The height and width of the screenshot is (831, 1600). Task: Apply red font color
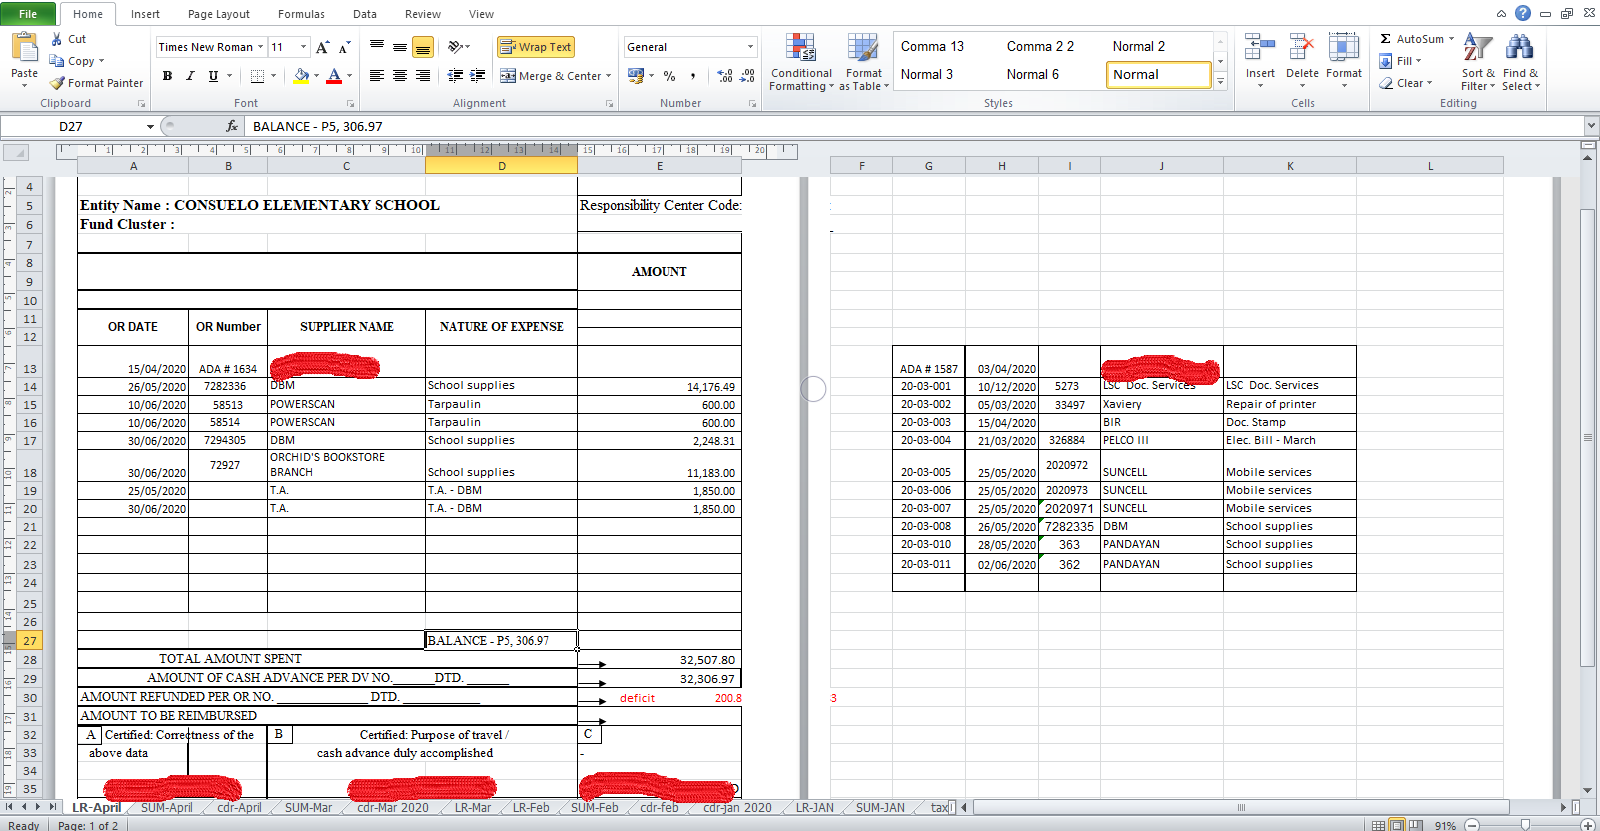(x=334, y=76)
